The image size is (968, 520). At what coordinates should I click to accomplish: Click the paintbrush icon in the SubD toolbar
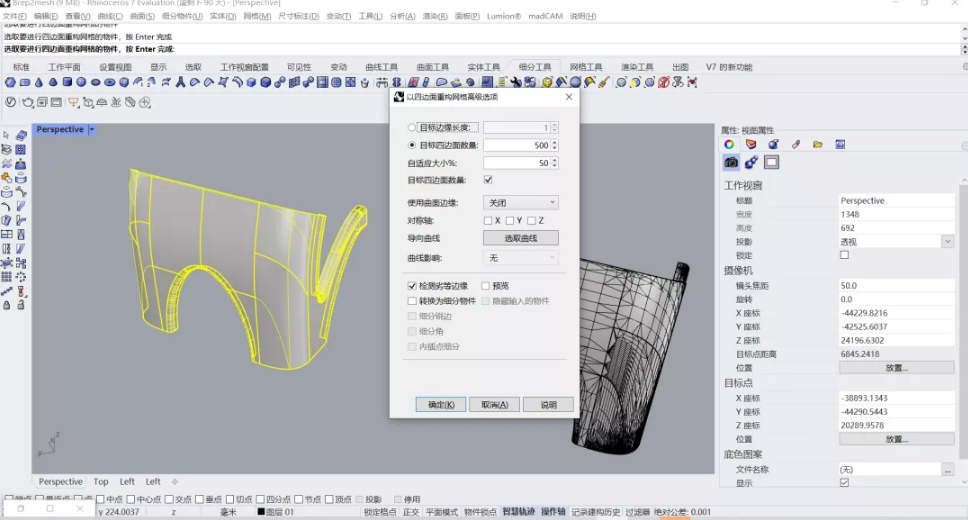604,82
